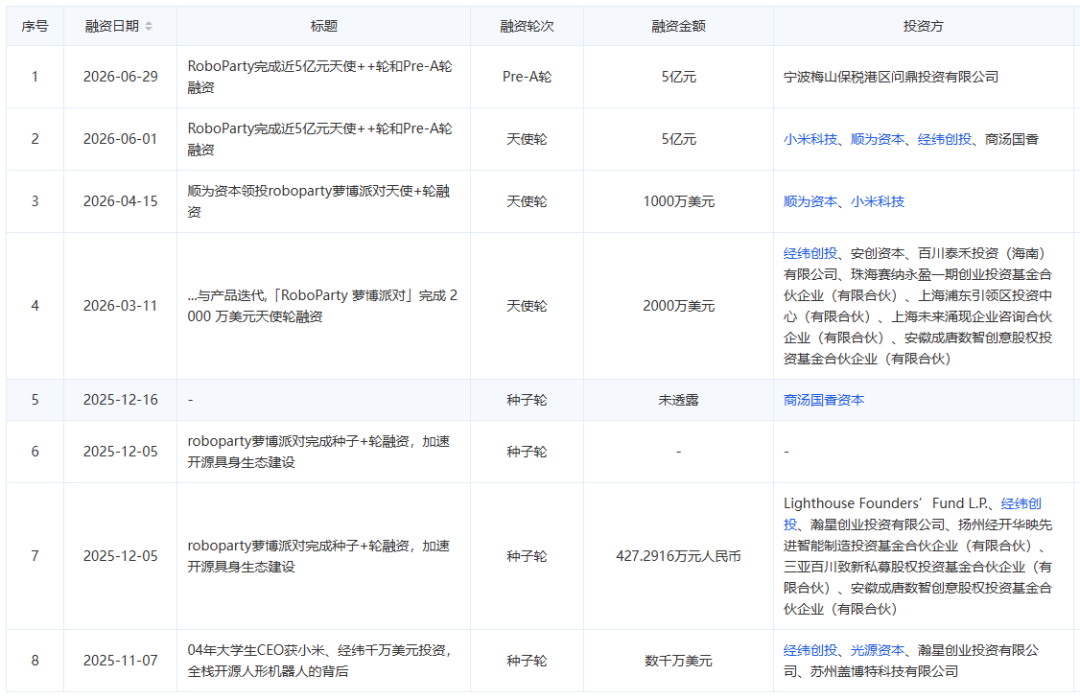Sort by 融资日期 using the sort arrows
Screen dimensions: 1080x699
[149, 26]
